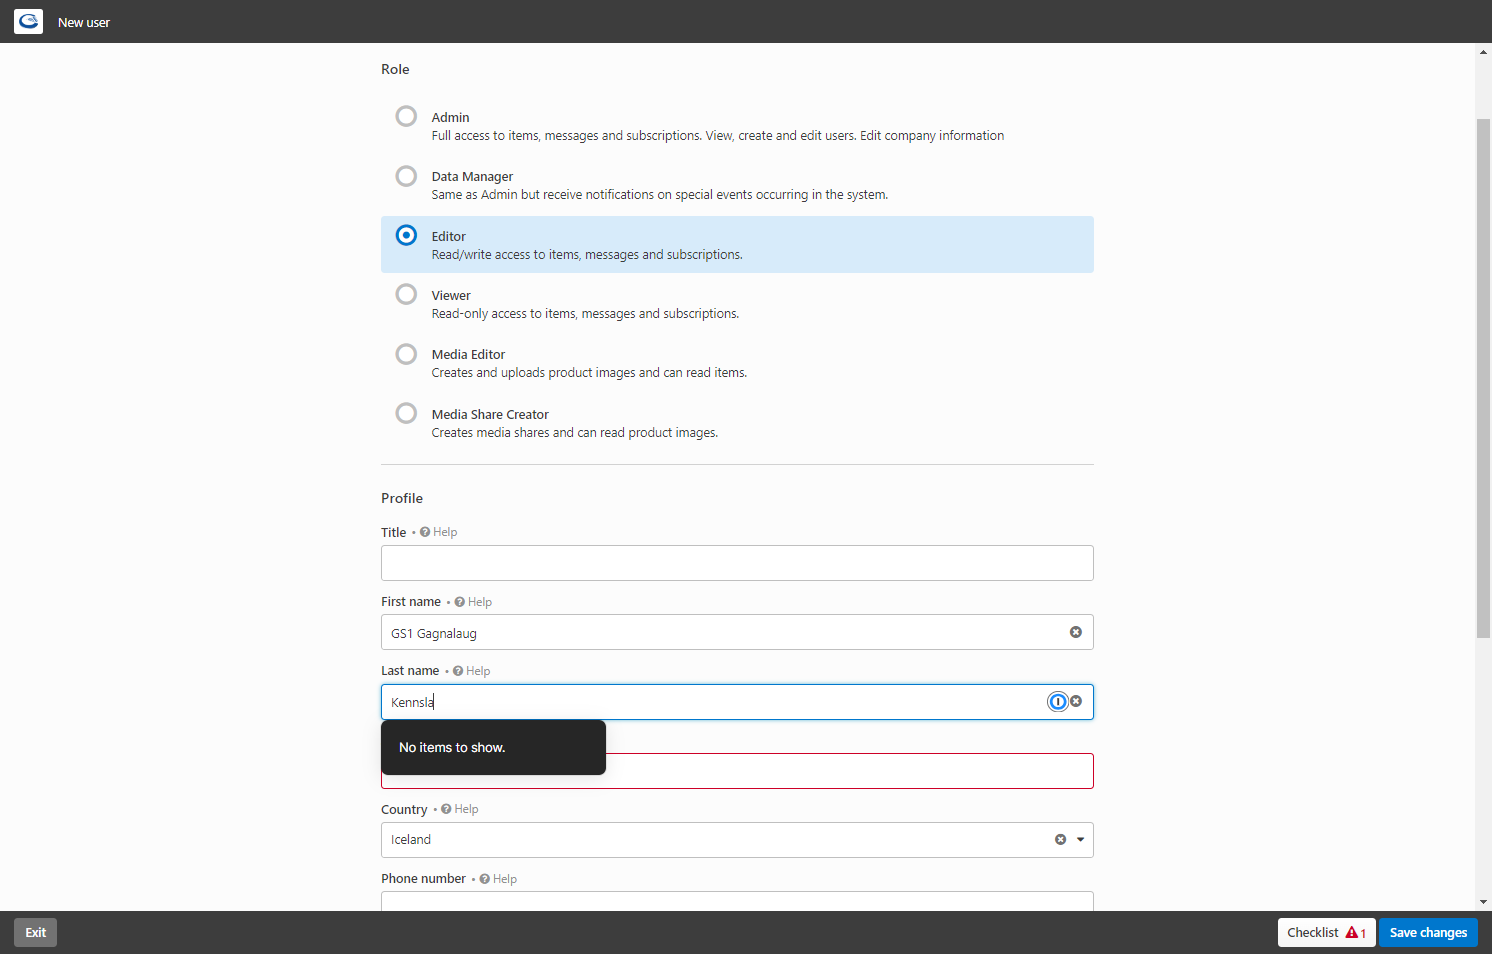This screenshot has height=954, width=1492.
Task: Click the Save changes button
Action: [1428, 932]
